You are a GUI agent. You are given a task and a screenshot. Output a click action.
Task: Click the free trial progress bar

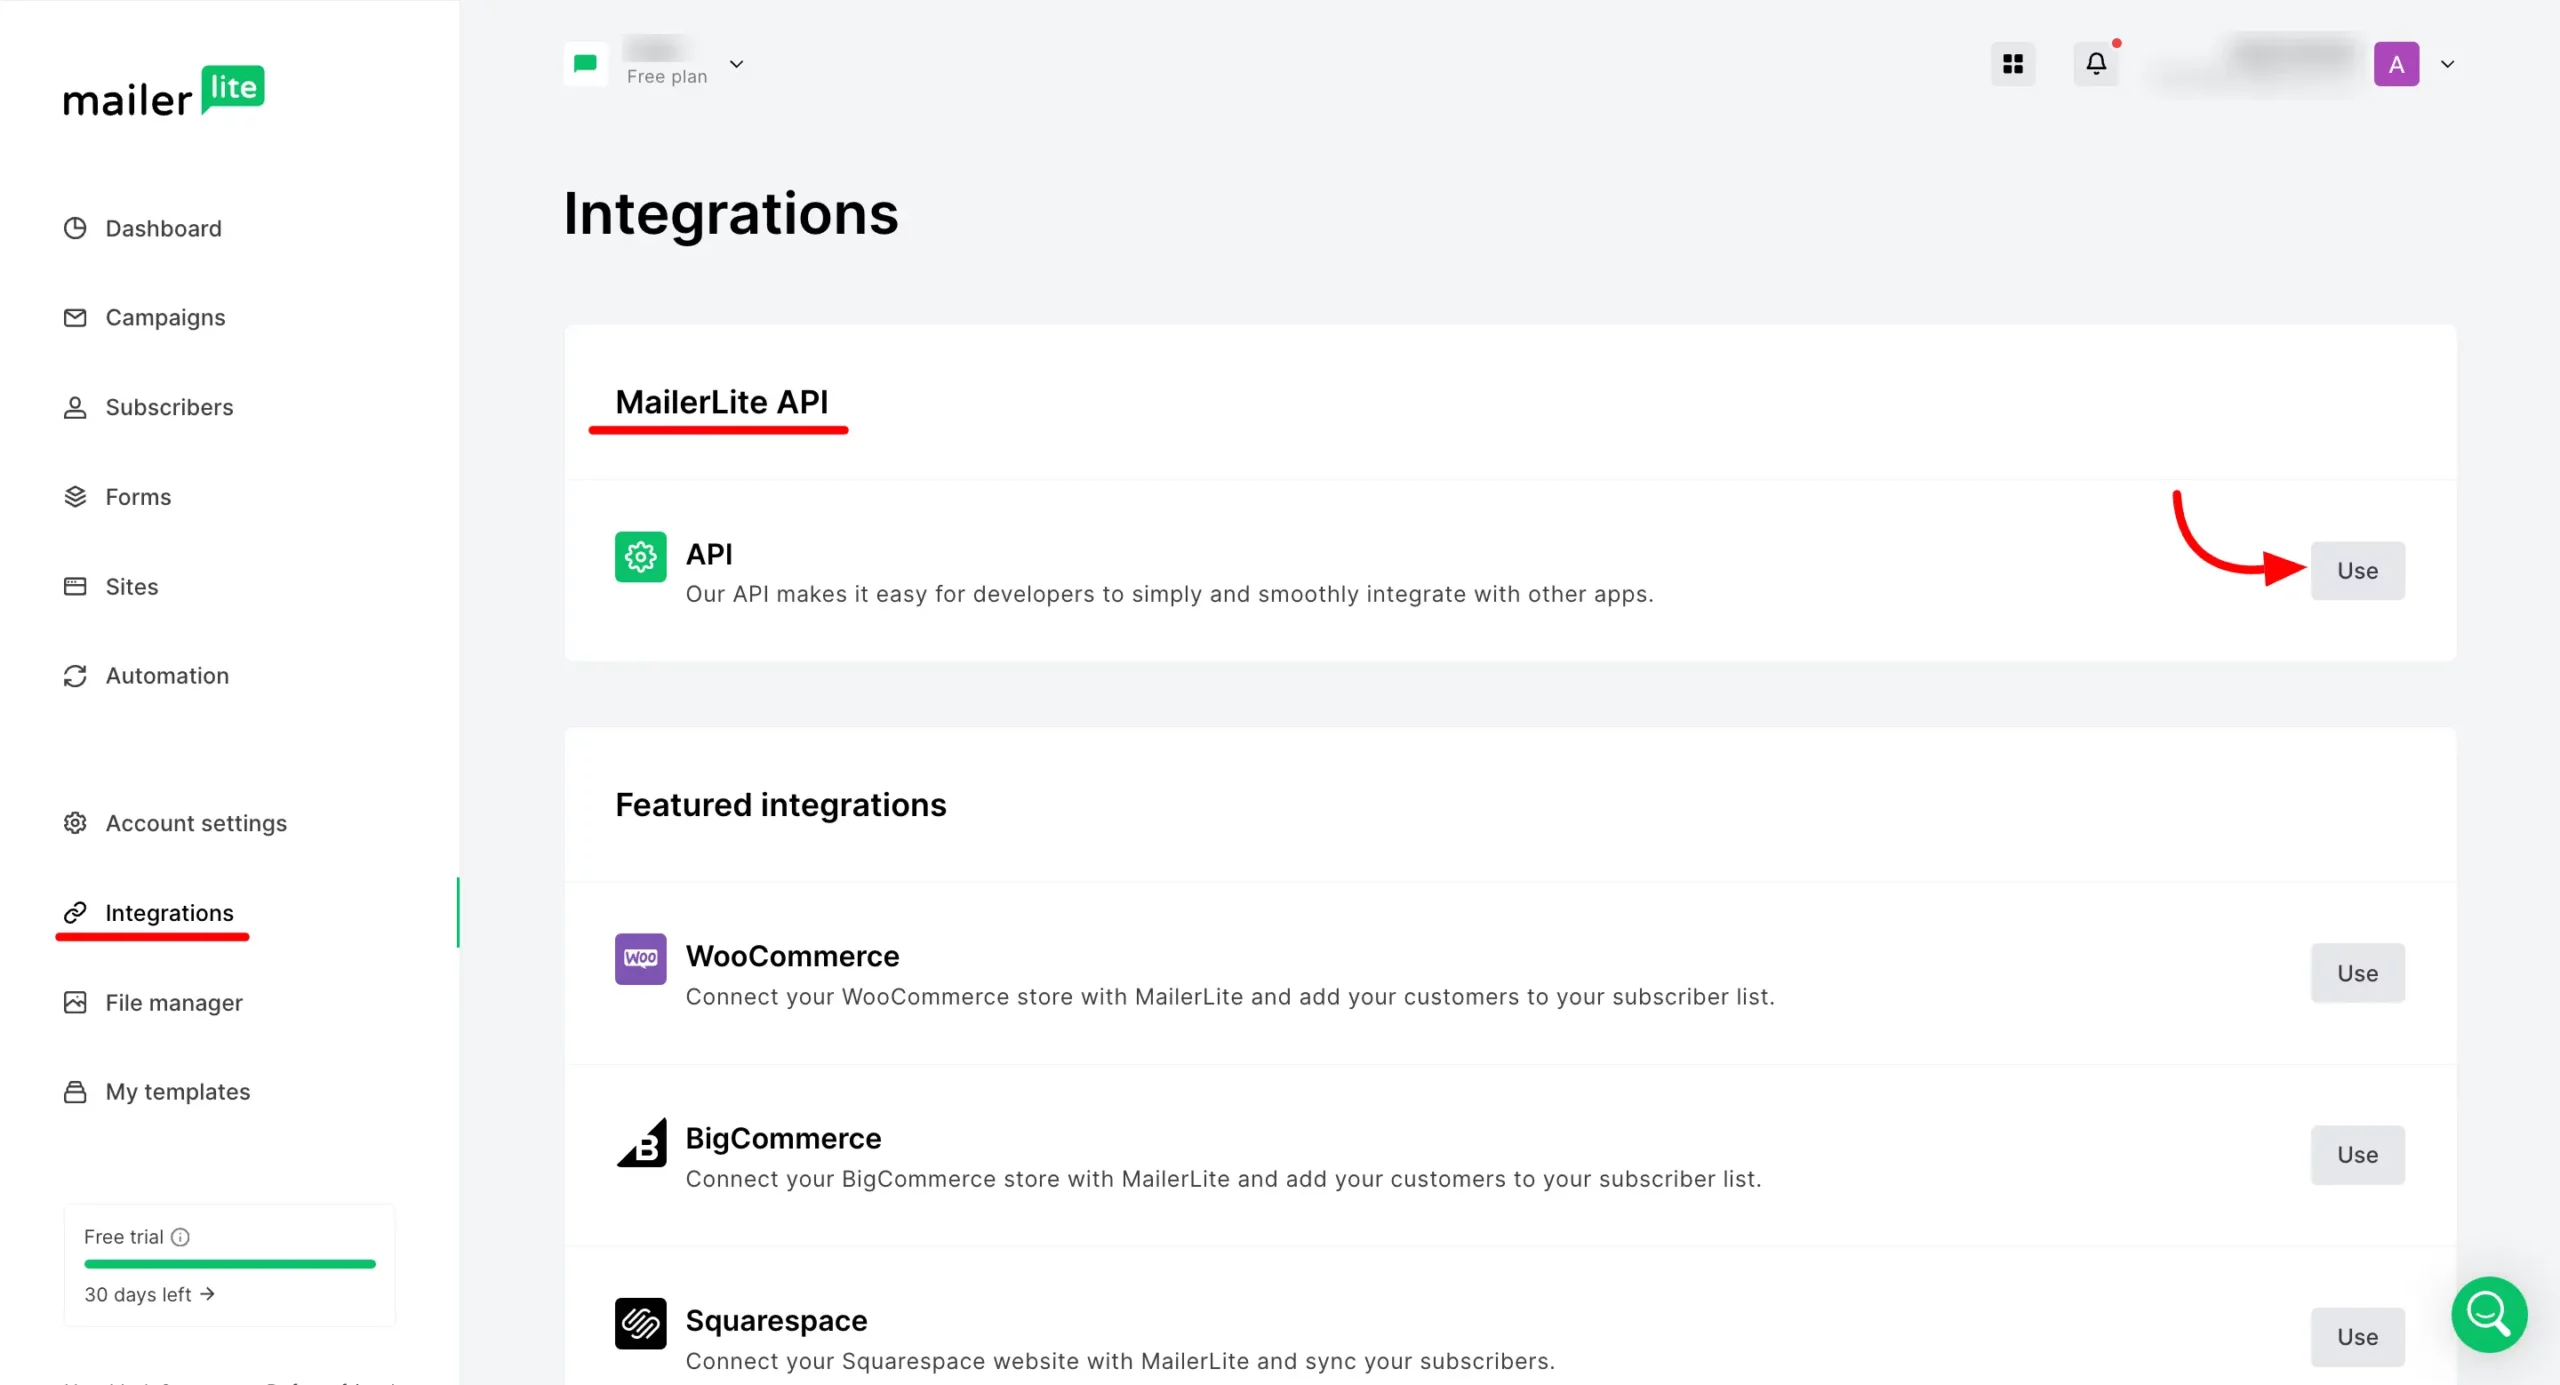coord(229,1264)
